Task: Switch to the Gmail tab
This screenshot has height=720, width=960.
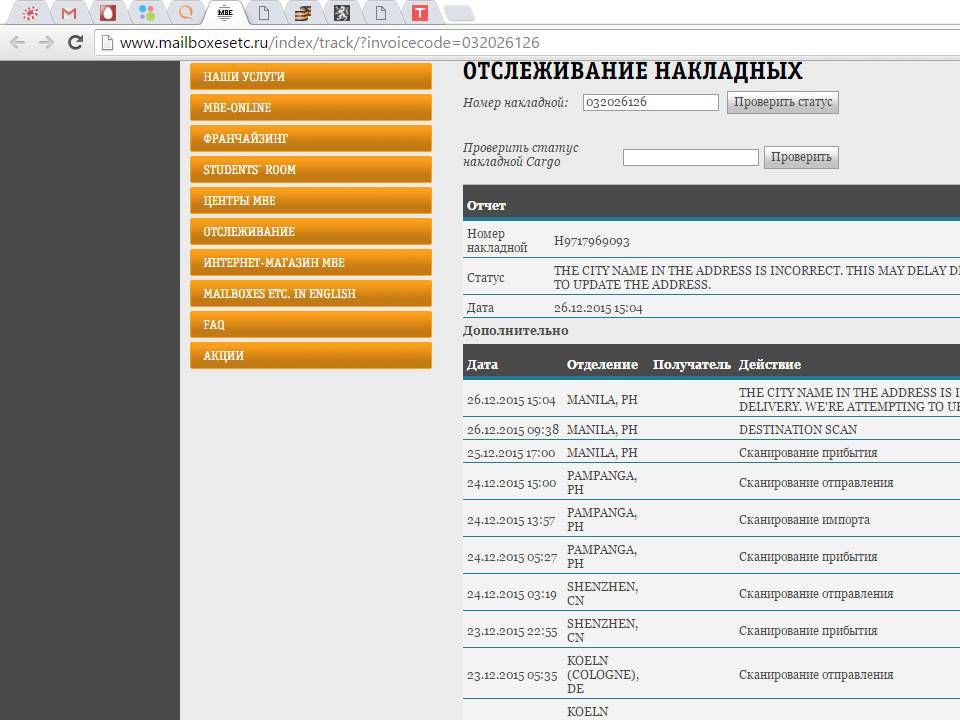Action: click(x=69, y=13)
